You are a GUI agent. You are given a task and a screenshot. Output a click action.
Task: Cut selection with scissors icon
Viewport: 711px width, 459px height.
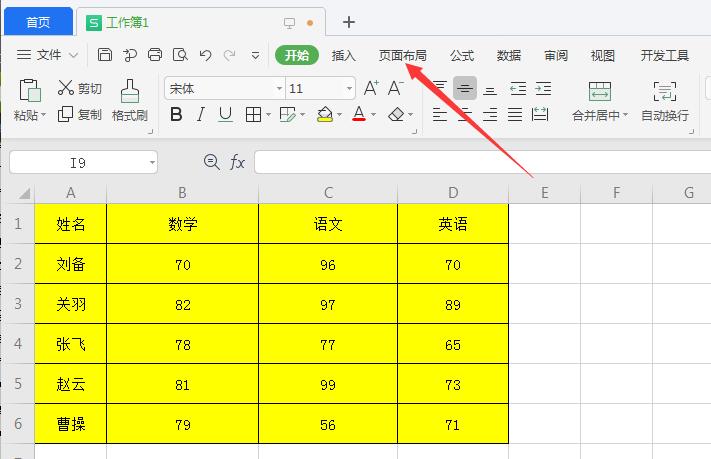click(66, 88)
